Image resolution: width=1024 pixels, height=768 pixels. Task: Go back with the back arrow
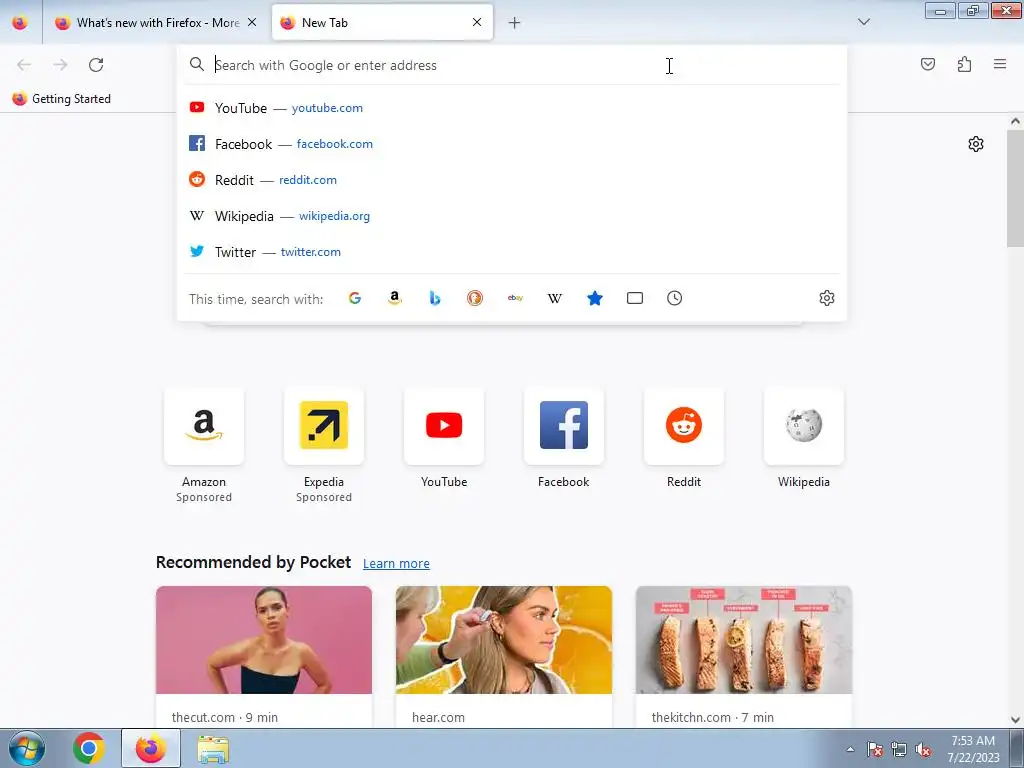point(24,65)
